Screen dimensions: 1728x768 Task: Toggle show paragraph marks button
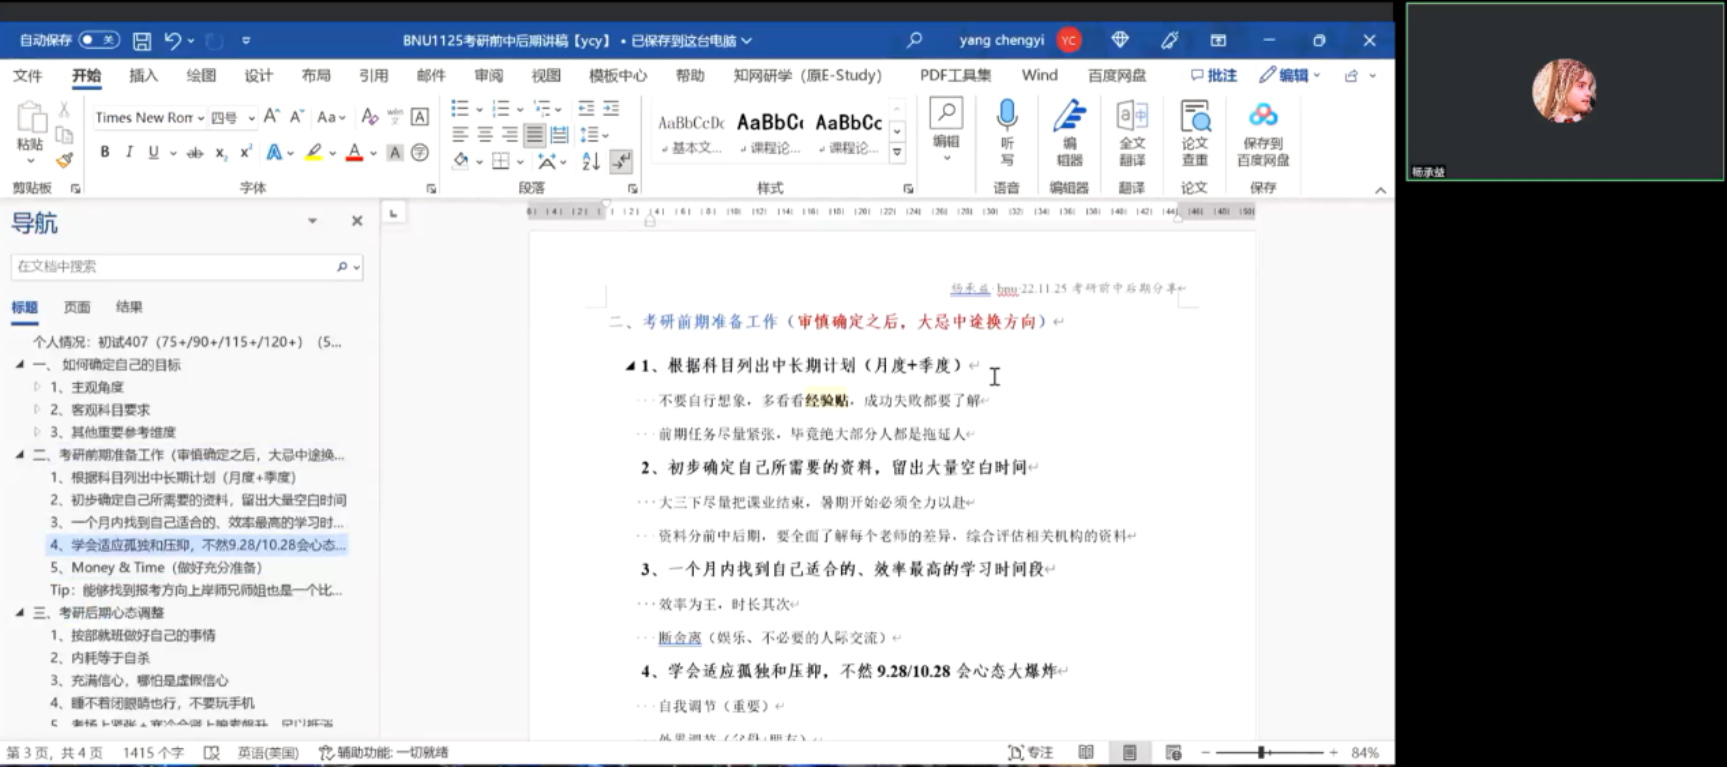click(x=621, y=160)
